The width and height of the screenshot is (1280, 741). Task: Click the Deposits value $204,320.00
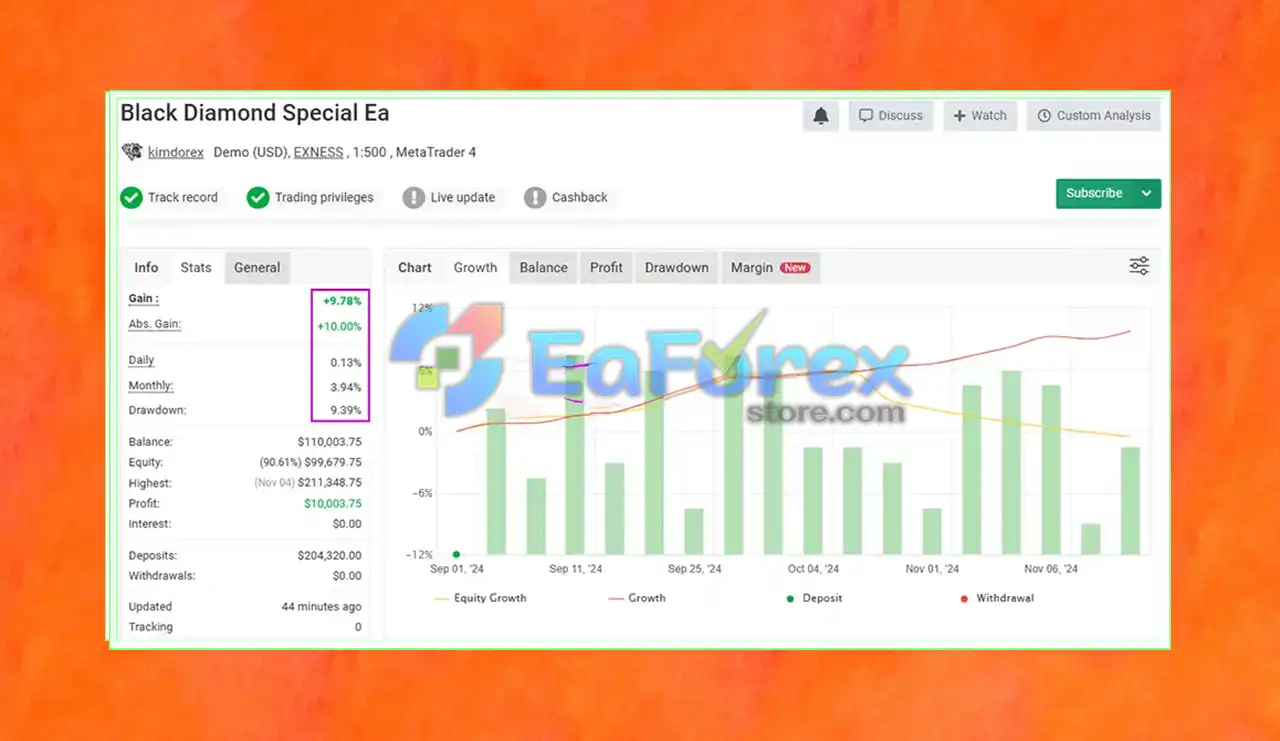click(330, 556)
